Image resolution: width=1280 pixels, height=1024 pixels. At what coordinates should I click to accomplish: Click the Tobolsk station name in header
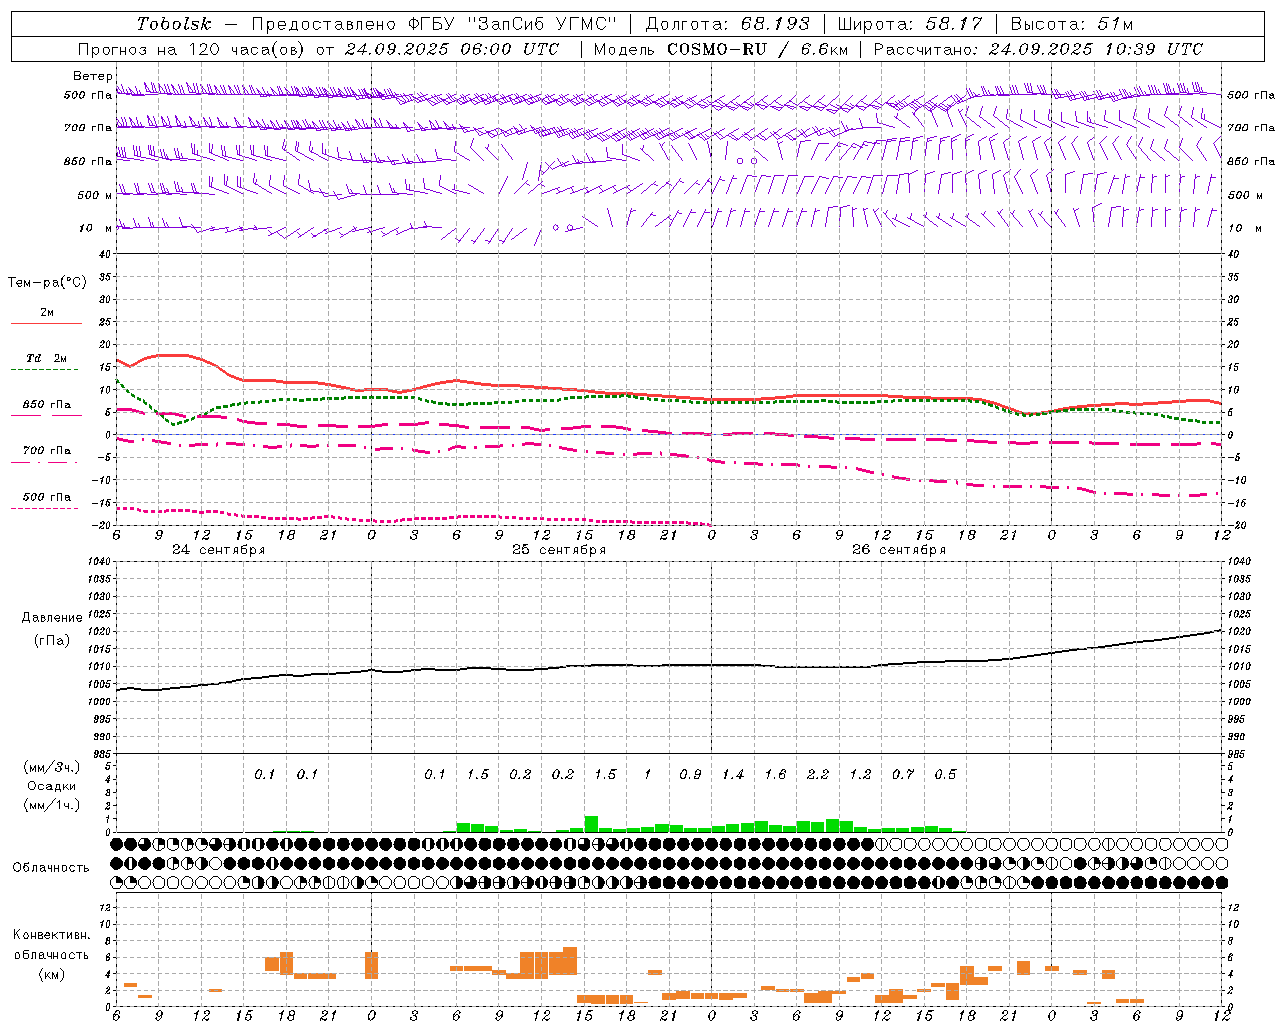(x=174, y=24)
